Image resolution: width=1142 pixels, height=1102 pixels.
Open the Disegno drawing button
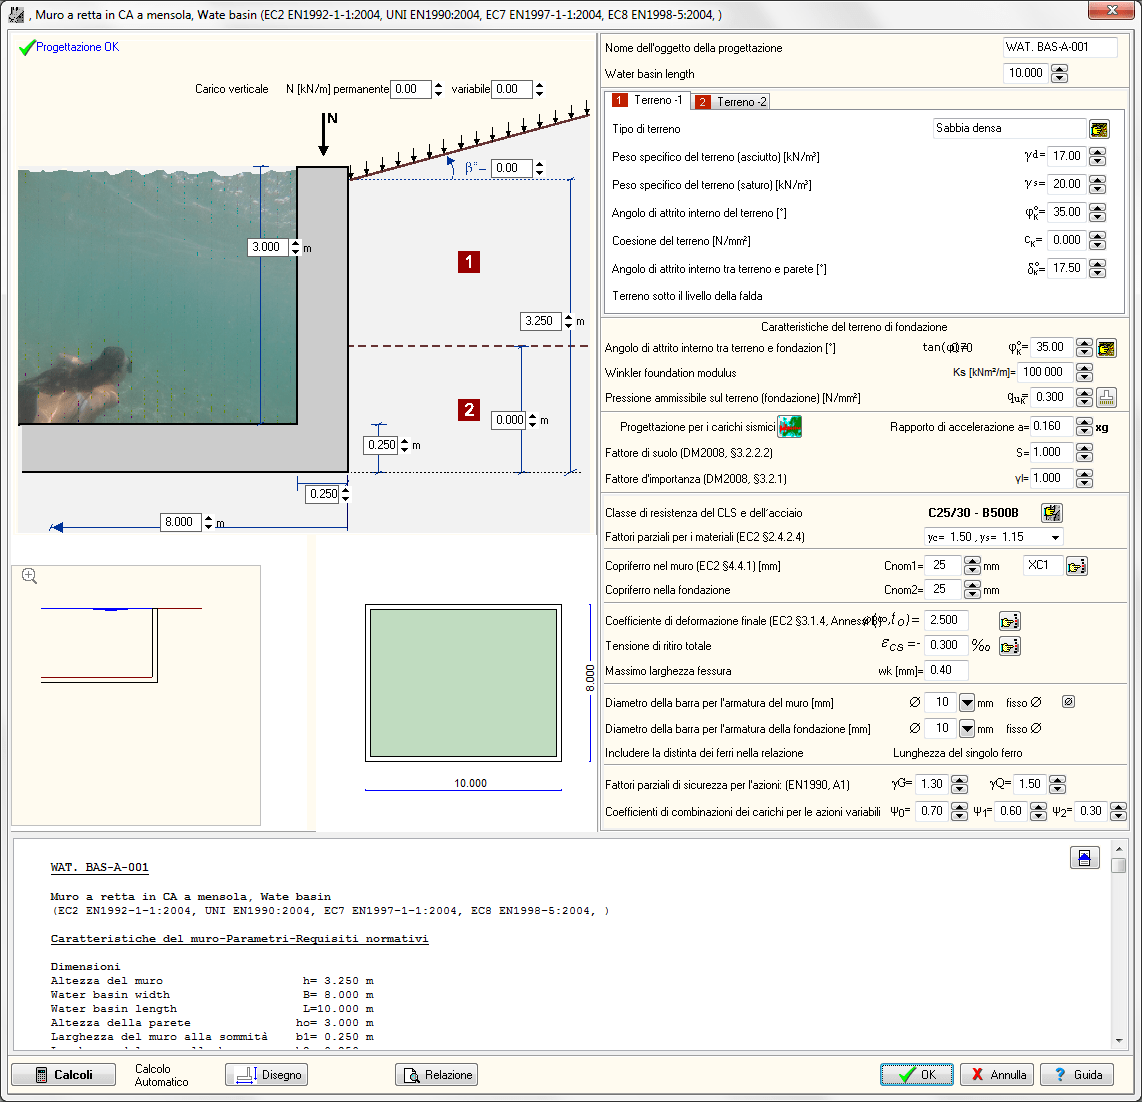click(x=267, y=1075)
